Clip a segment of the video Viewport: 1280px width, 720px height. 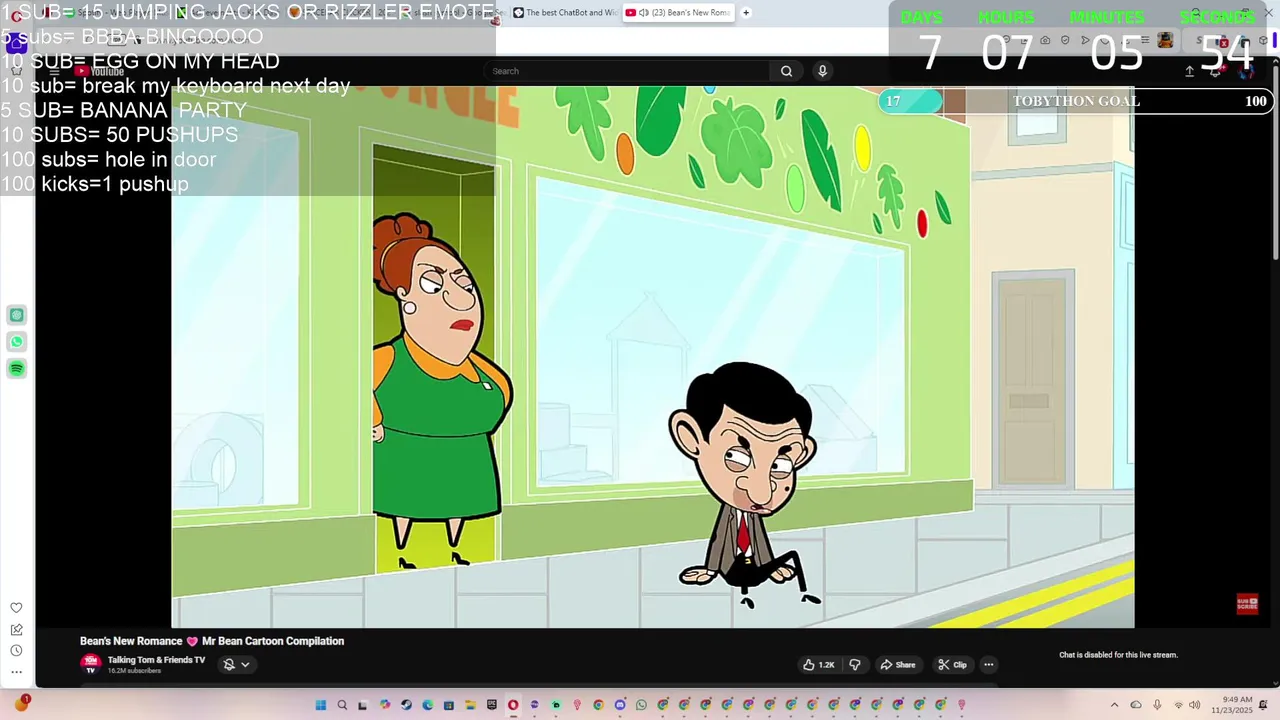(x=952, y=665)
